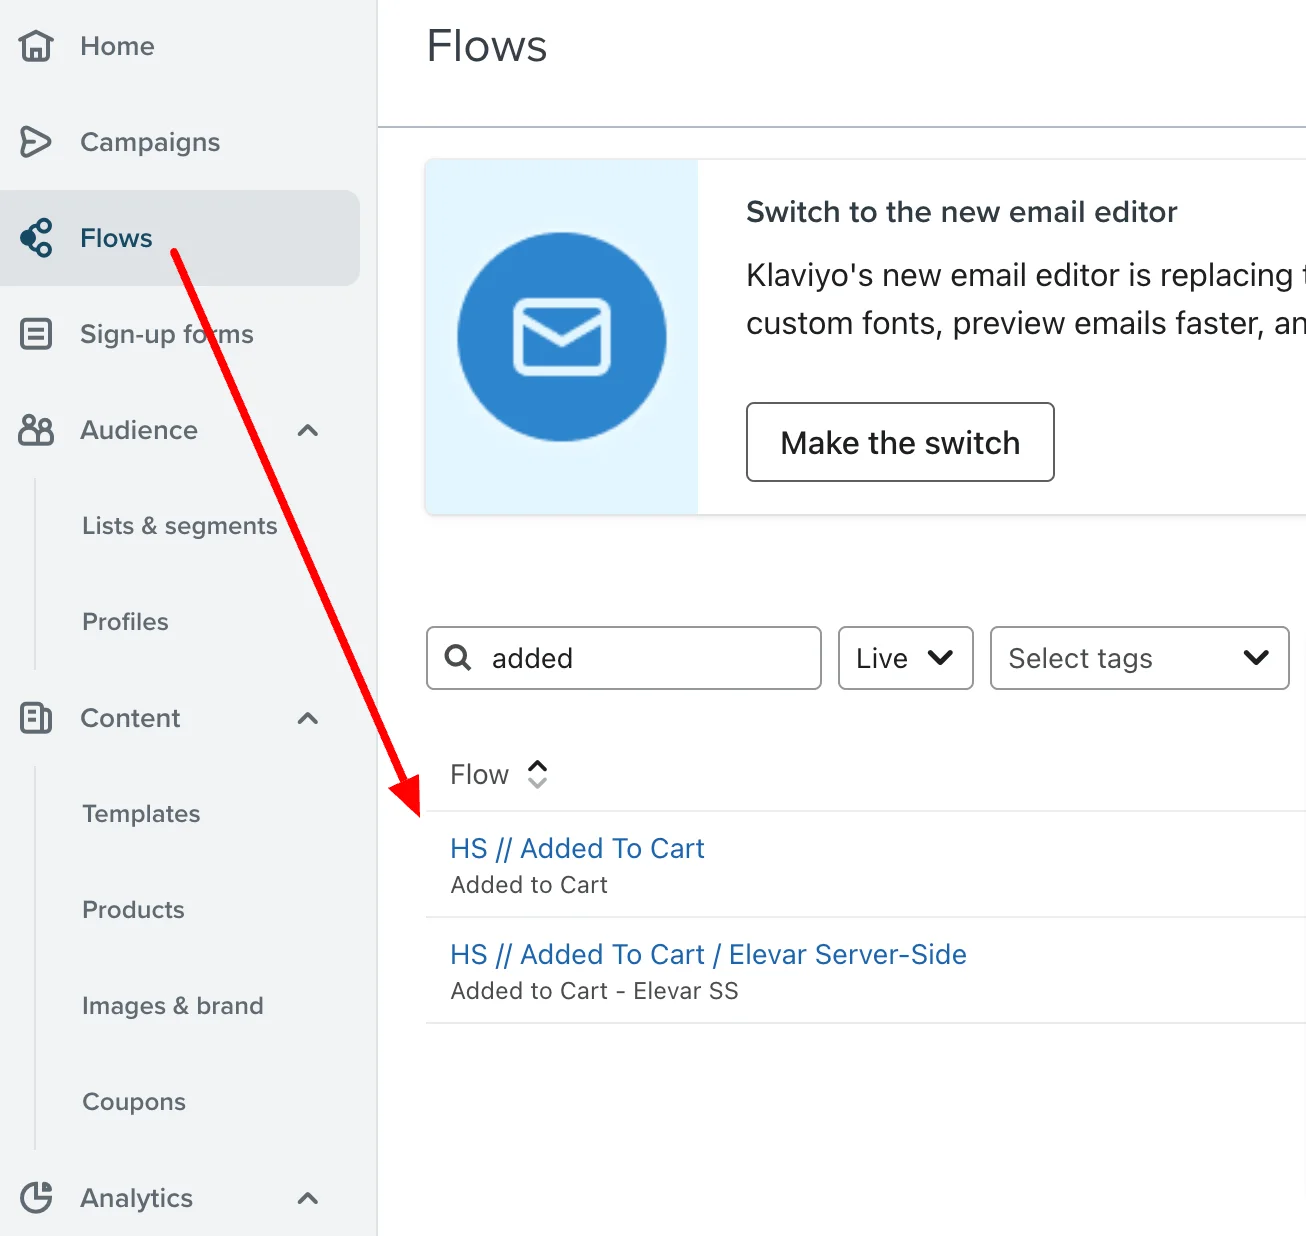Open the Profiles page
The height and width of the screenshot is (1236, 1306).
click(125, 622)
